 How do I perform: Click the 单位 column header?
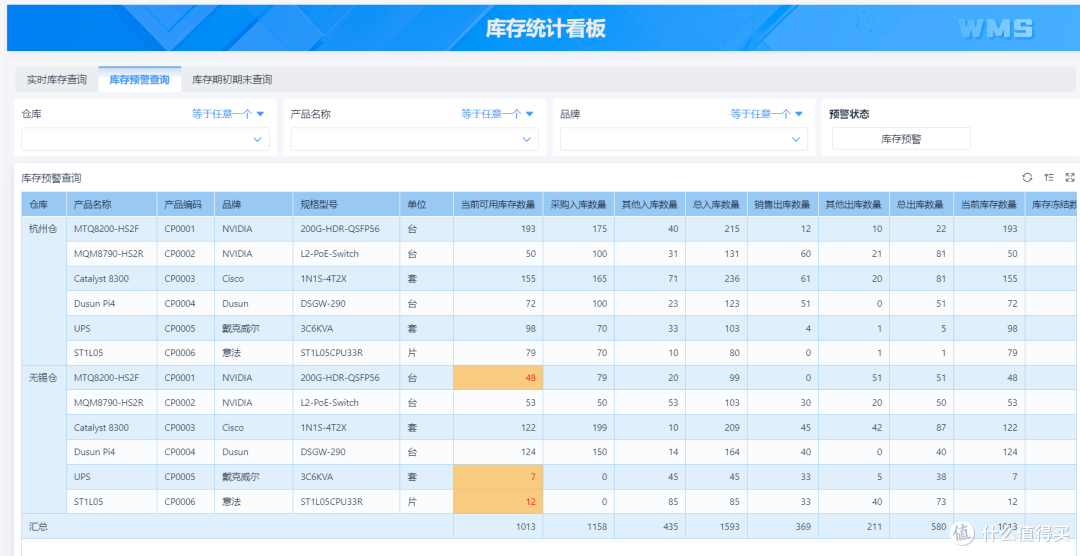pyautogui.click(x=426, y=205)
